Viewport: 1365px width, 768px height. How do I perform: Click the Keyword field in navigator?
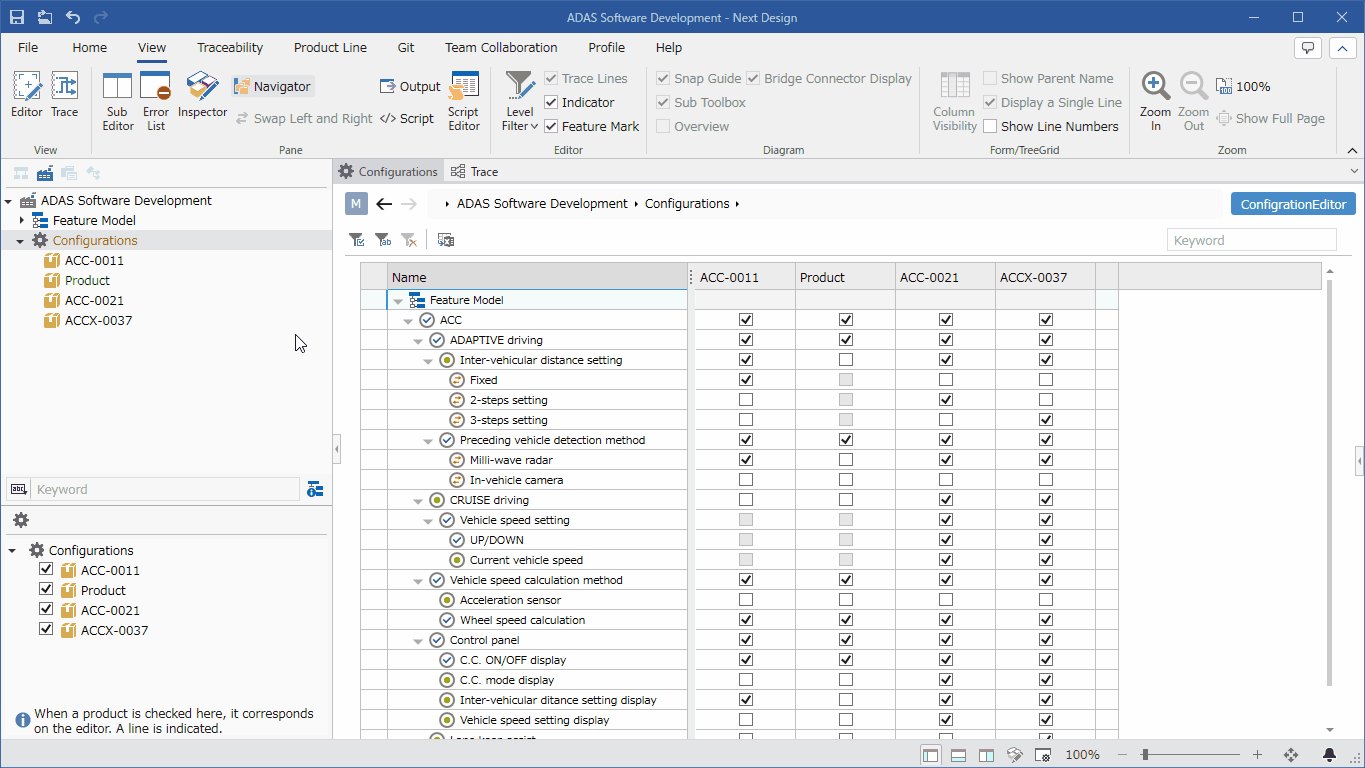166,489
